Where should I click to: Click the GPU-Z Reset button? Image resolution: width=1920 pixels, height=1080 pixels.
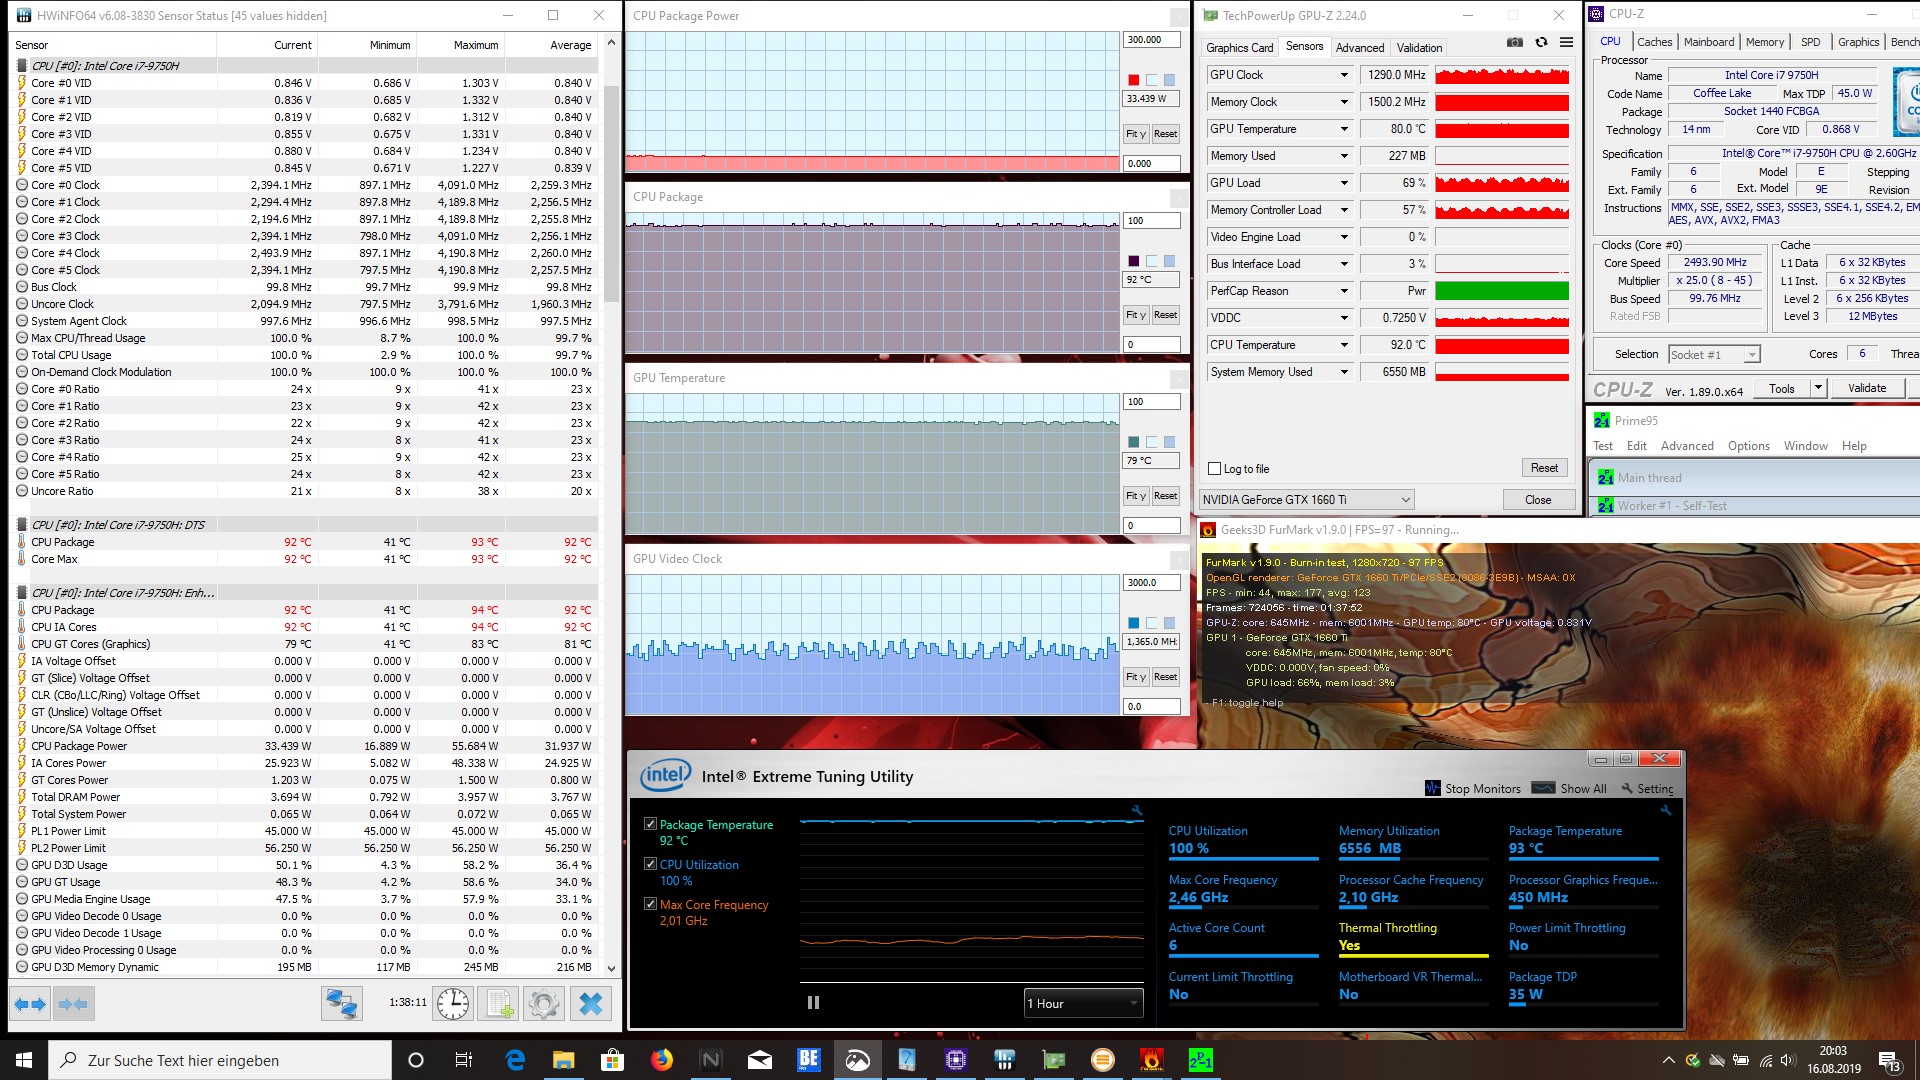1544,468
